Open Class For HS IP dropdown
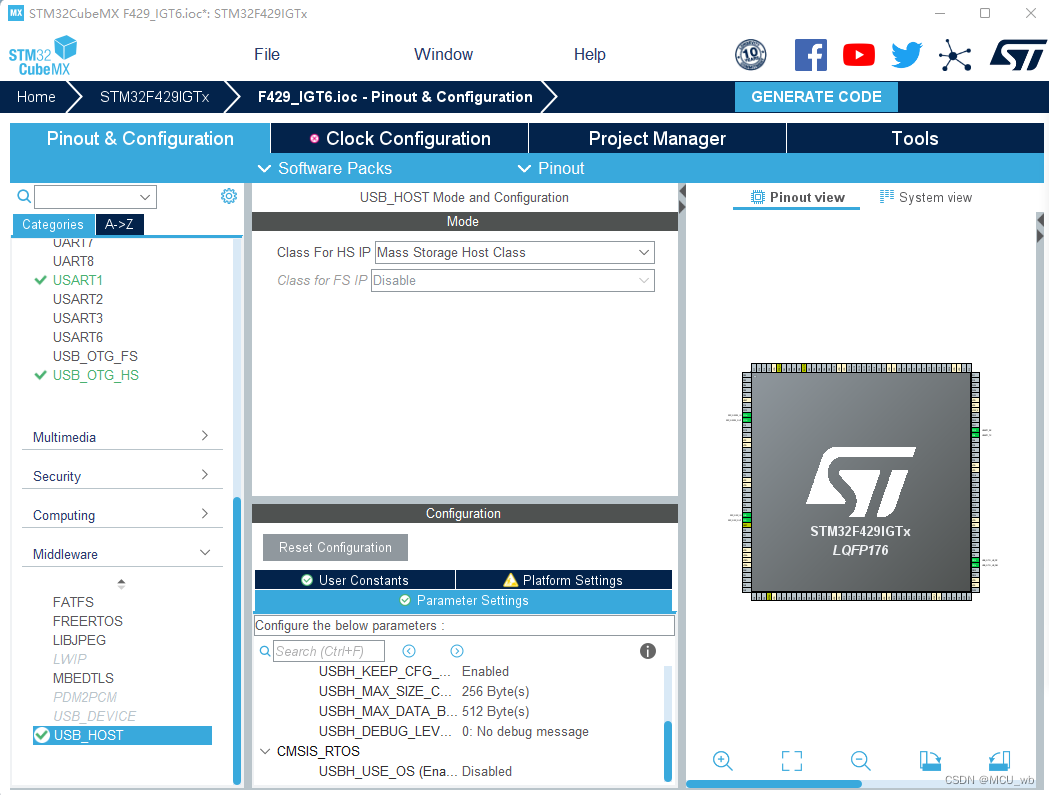Image resolution: width=1049 pixels, height=795 pixels. tap(514, 252)
